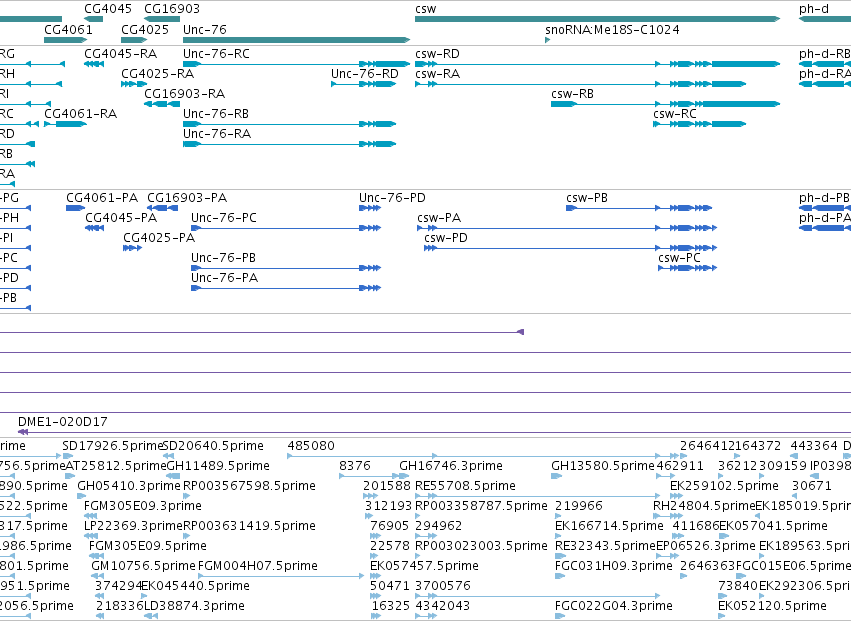Viewport: 851px width, 621px height.
Task: Open the FGM004H07.5prime EST
Action: click(x=281, y=576)
